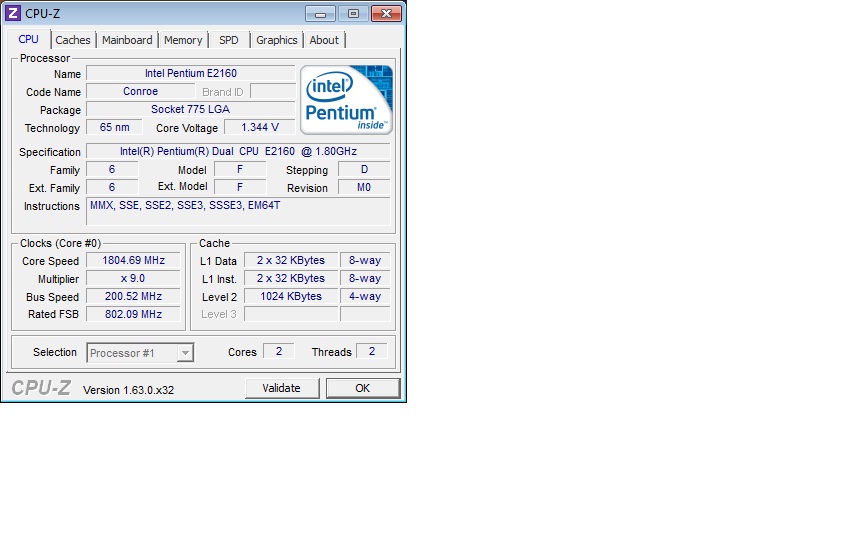Screen dimensions: 864x540
Task: Click the CPU-Z title bar logo icon
Action: (x=12, y=13)
